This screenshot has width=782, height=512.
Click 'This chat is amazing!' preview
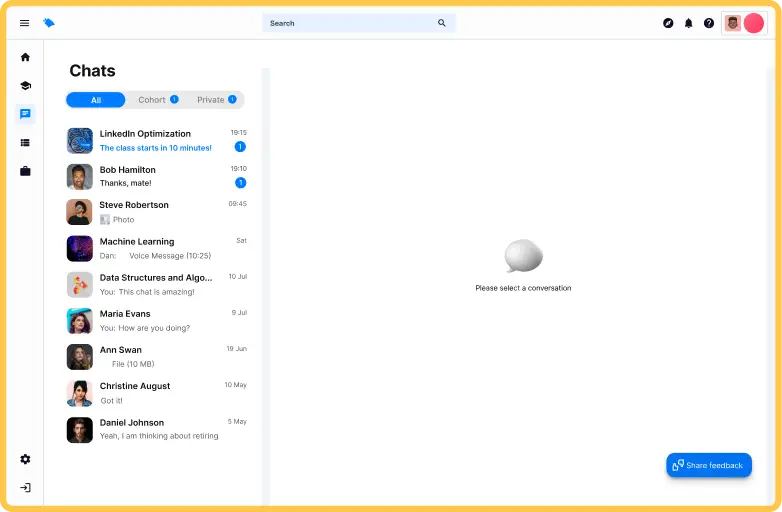tap(157, 292)
